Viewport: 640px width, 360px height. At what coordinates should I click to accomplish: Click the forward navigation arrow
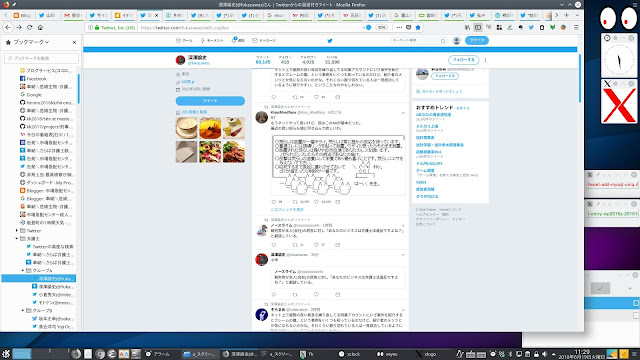click(19, 27)
